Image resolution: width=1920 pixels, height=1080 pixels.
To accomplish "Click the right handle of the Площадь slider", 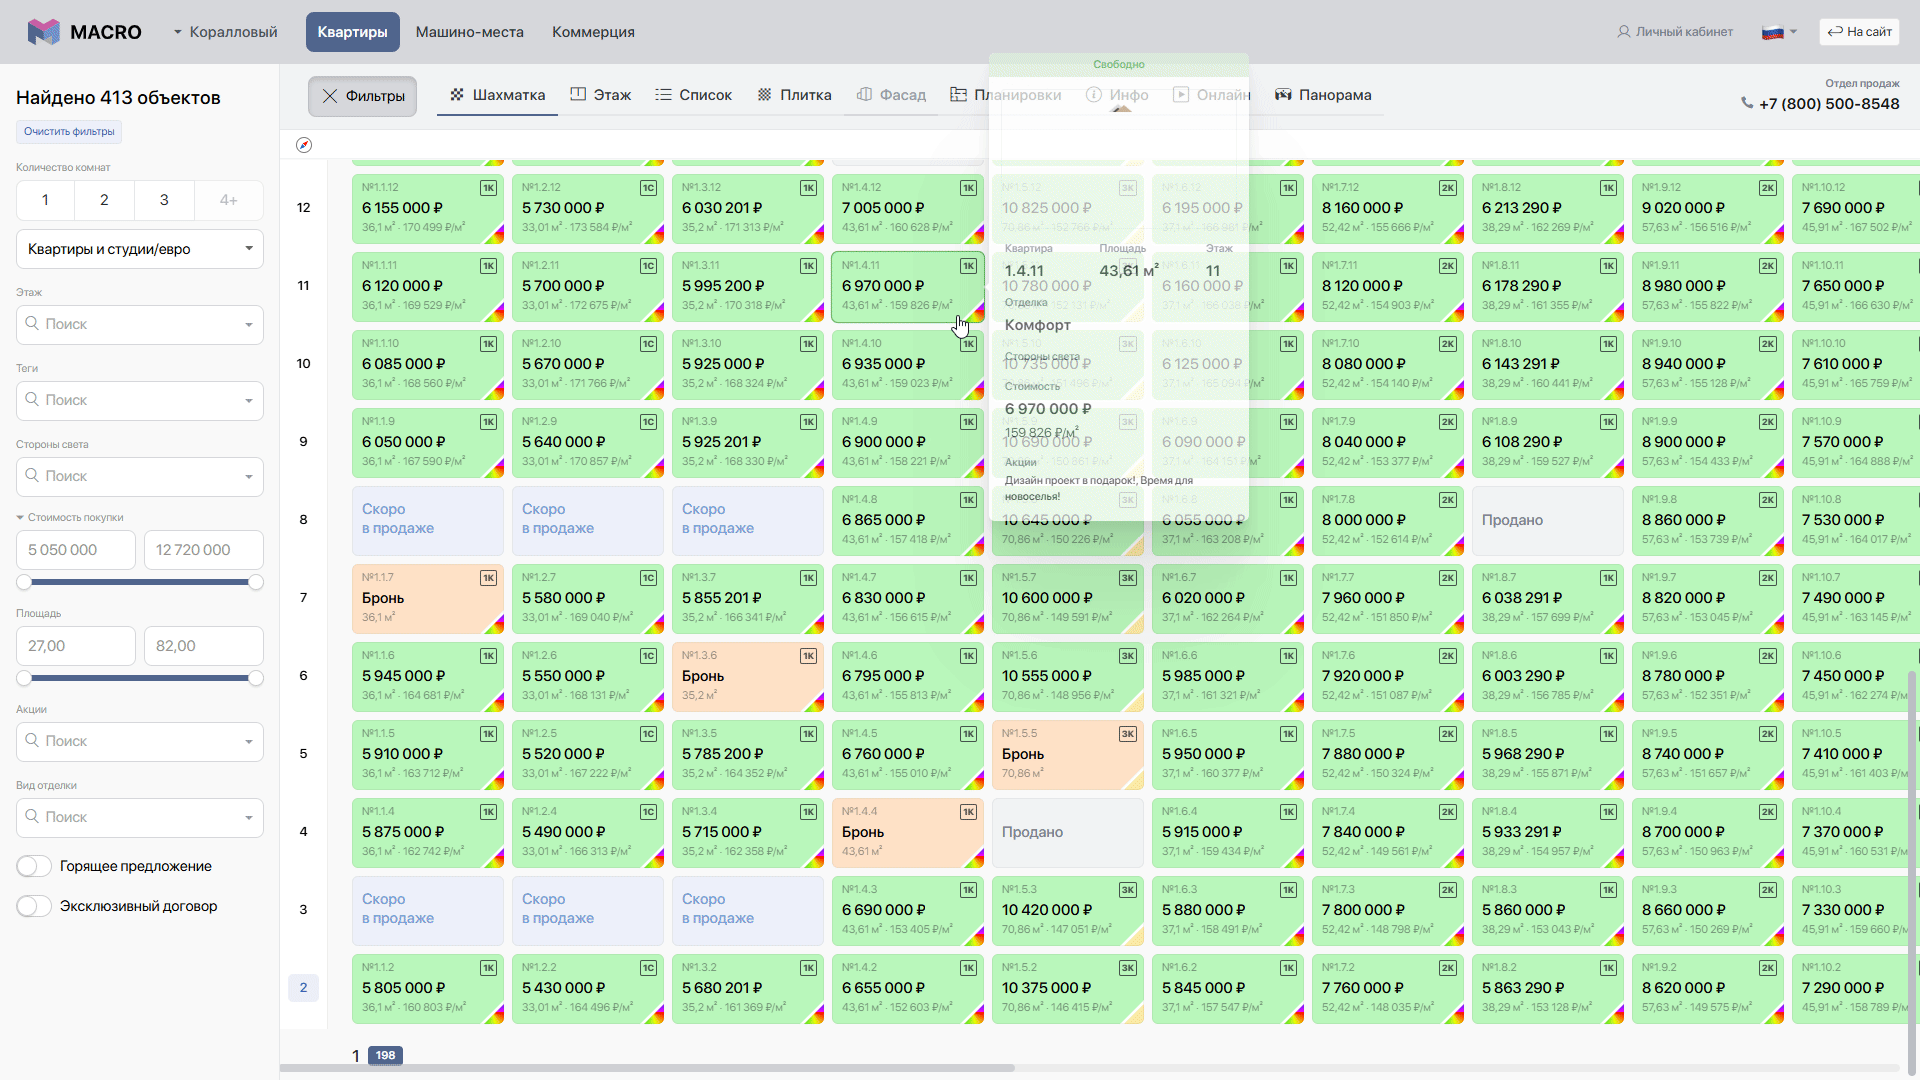I will click(256, 678).
